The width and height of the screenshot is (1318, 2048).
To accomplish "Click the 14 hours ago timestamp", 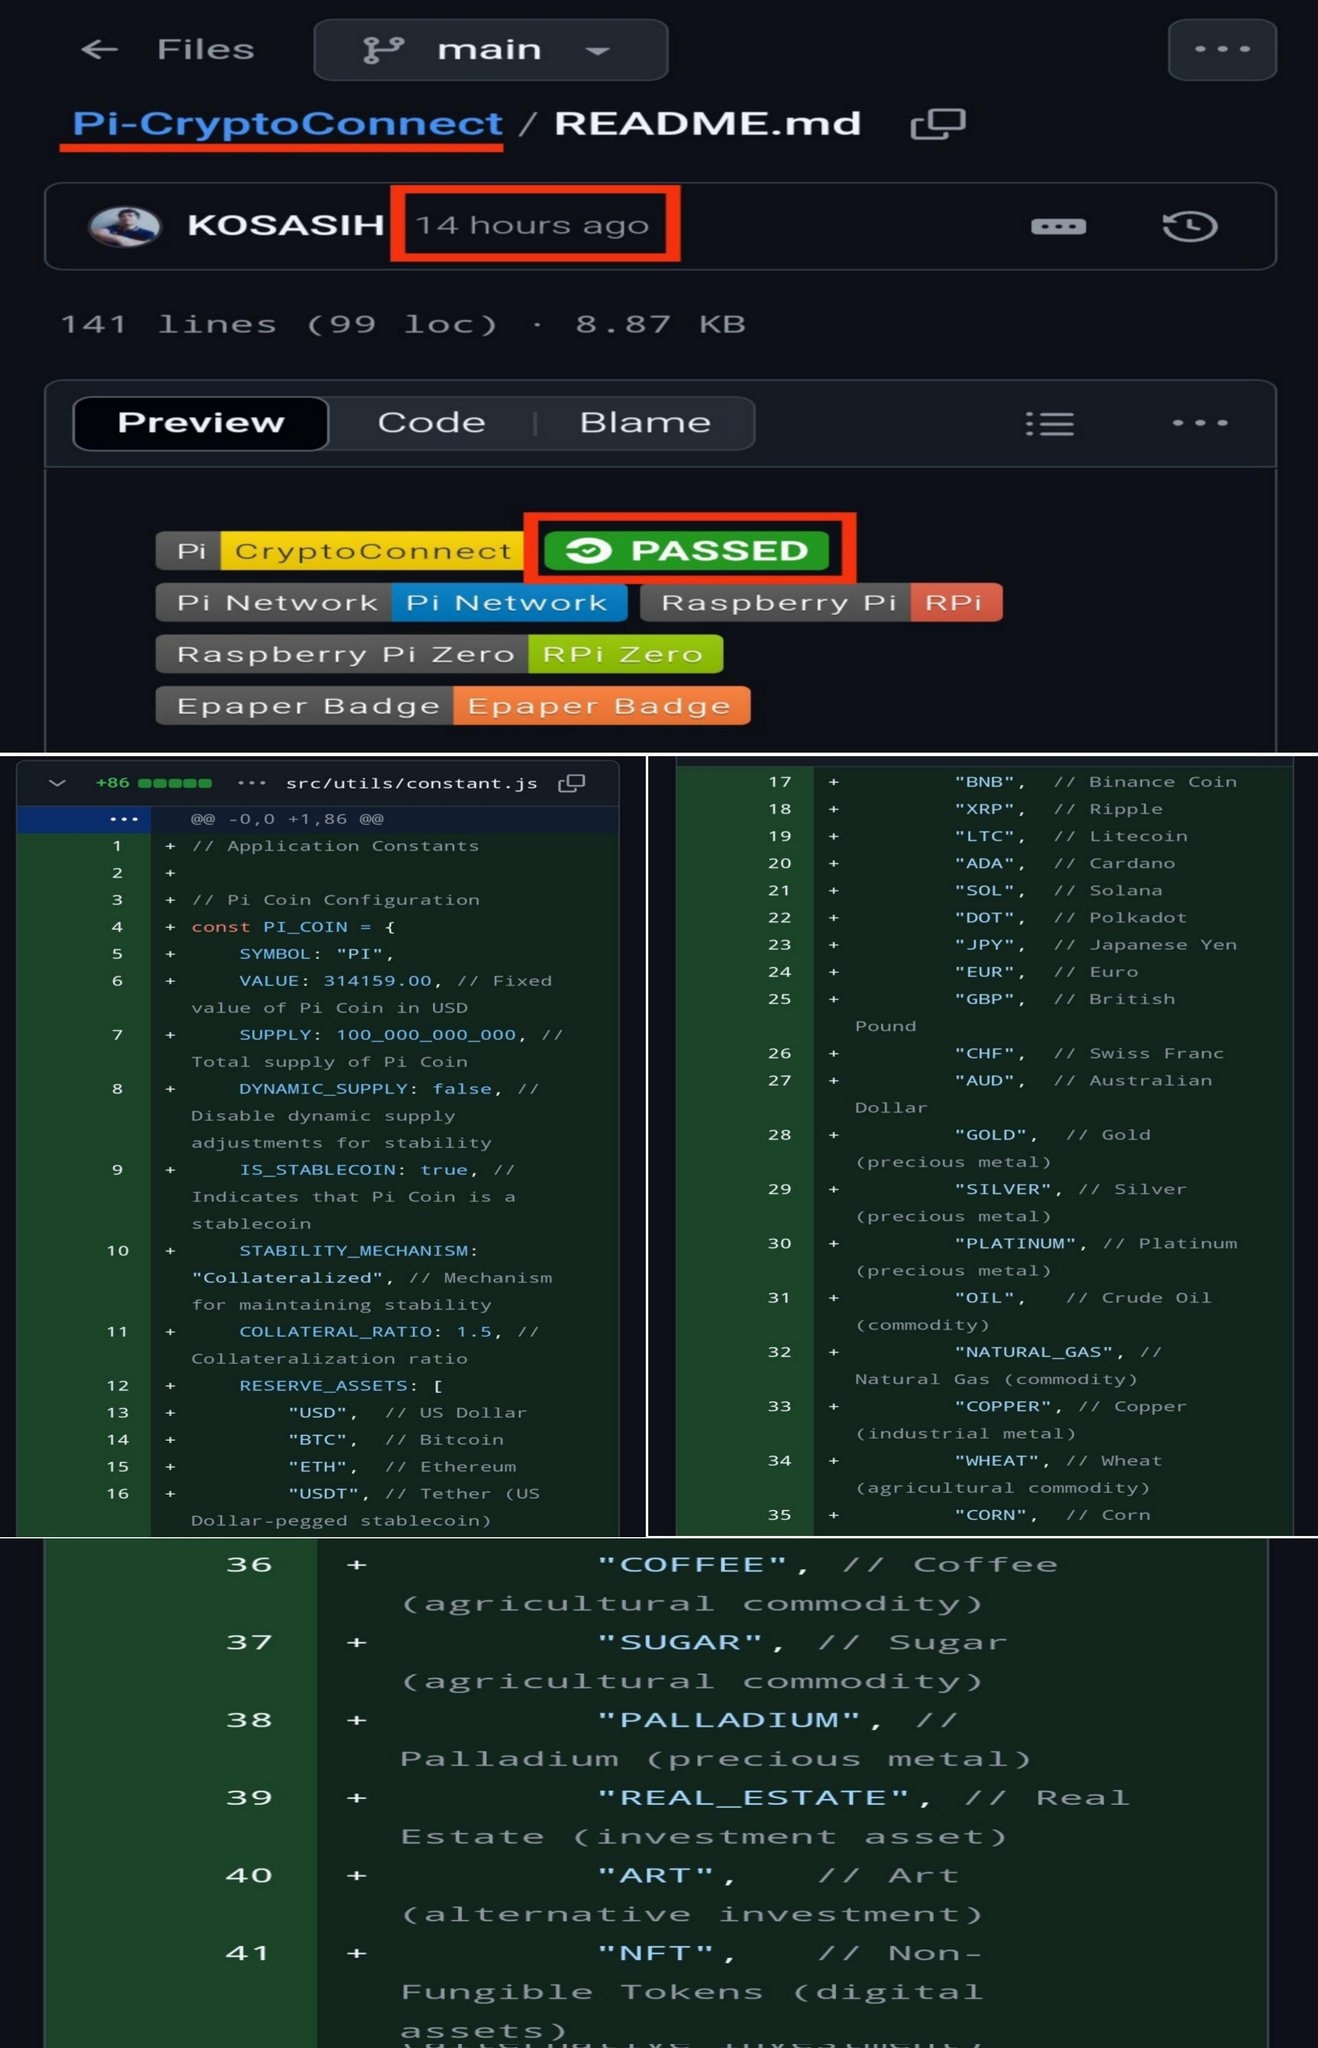I will tap(533, 225).
